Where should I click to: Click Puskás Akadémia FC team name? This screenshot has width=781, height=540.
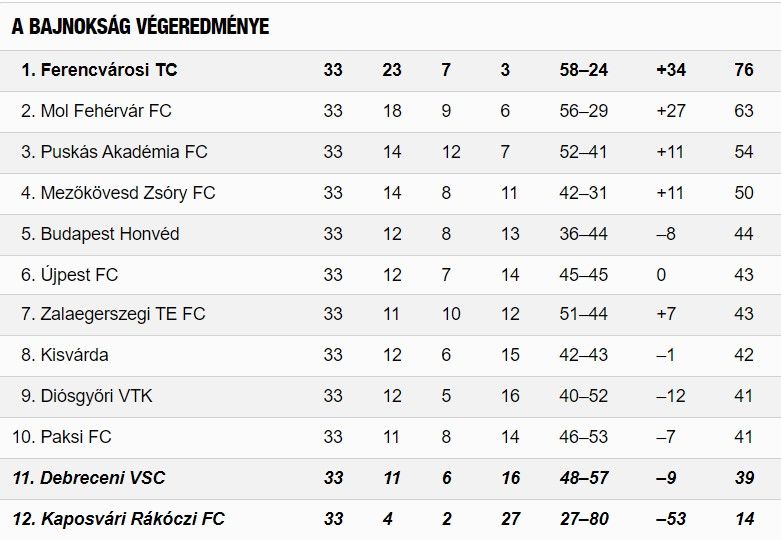tap(124, 152)
